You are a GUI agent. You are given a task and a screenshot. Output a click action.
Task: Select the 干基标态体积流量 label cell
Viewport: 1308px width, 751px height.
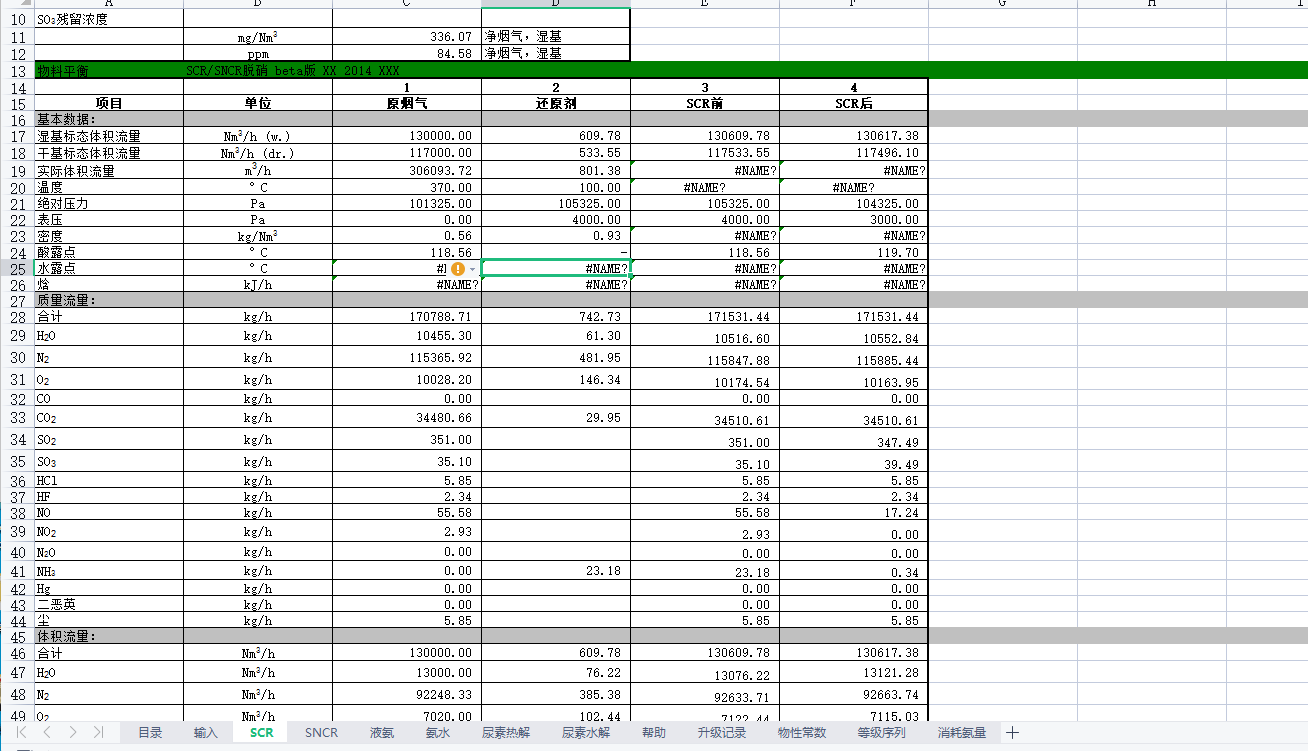(109, 153)
